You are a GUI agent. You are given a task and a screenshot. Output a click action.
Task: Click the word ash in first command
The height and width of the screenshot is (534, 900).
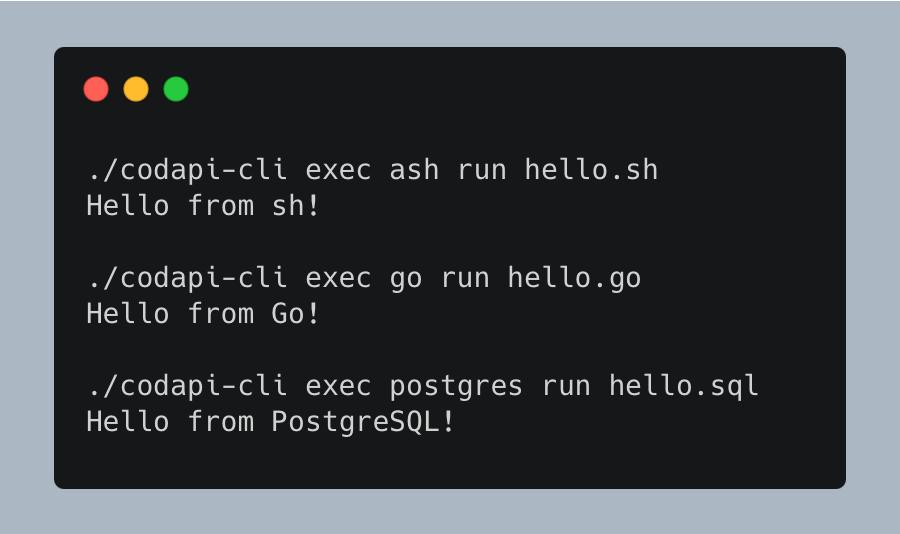414,170
